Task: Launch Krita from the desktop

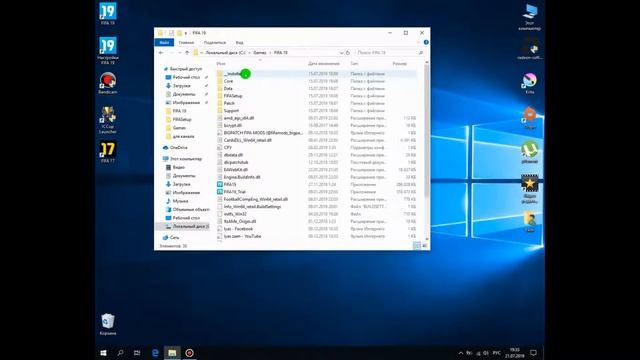Action: pyautogui.click(x=530, y=83)
